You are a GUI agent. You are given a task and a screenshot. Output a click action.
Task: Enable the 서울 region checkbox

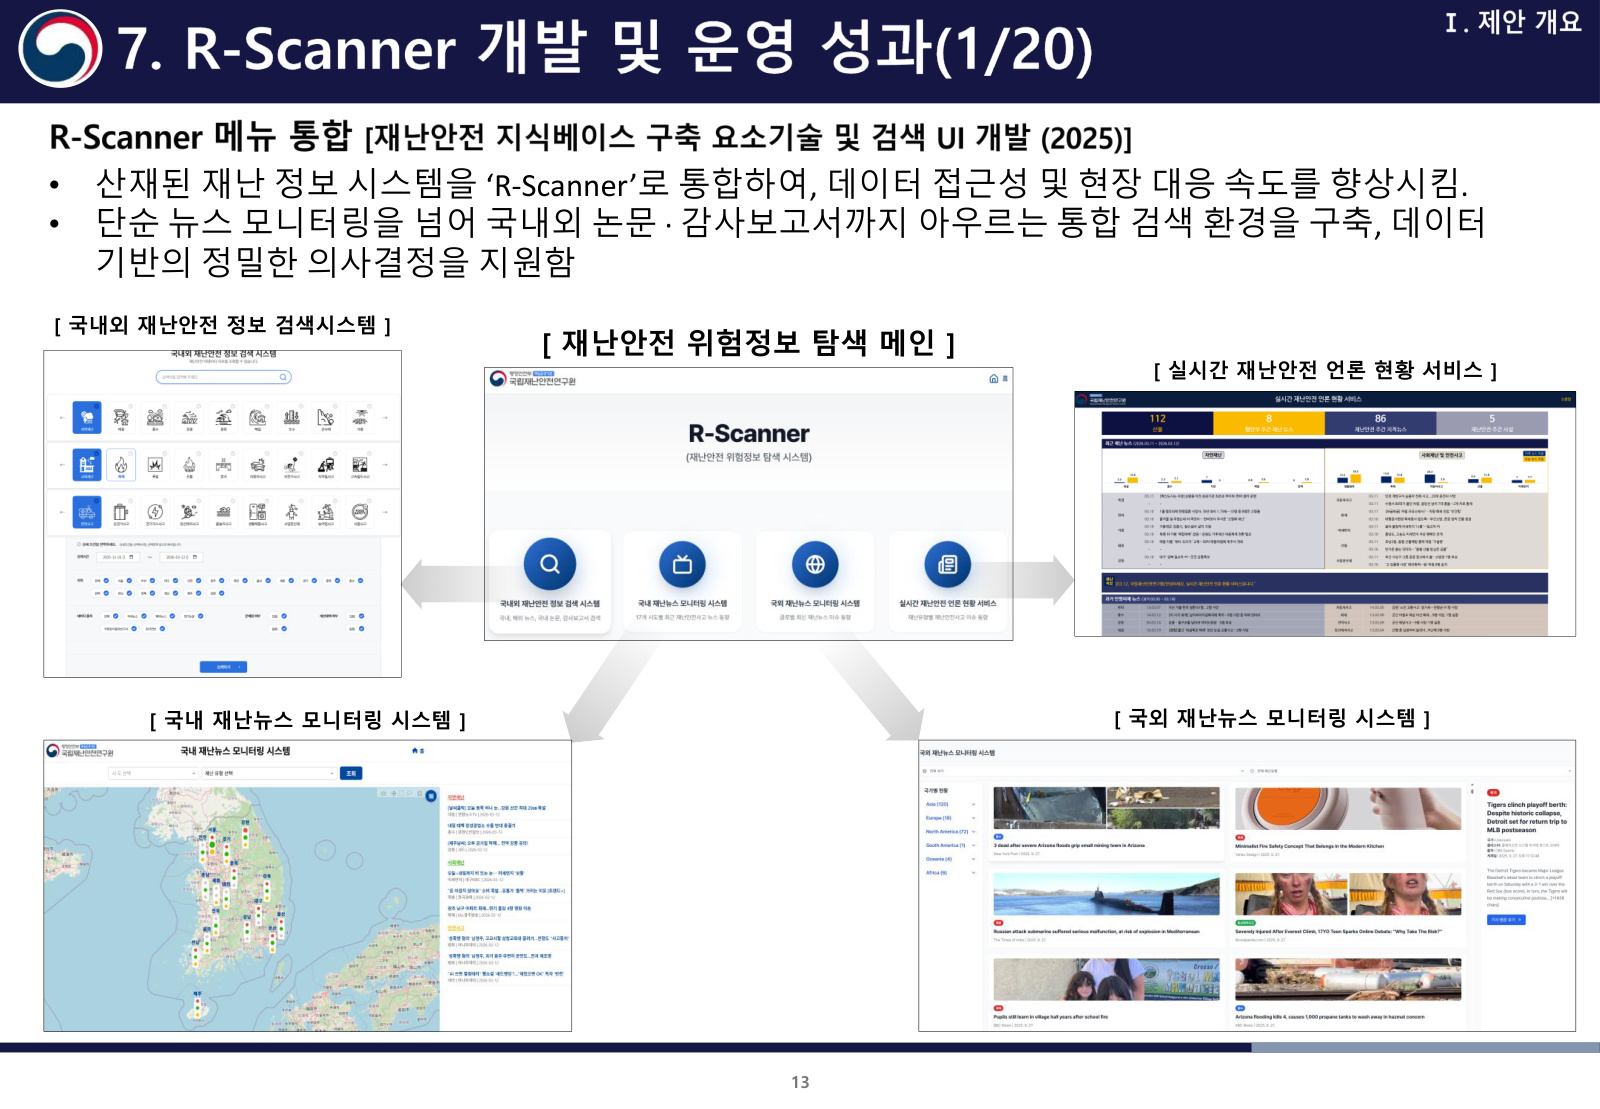tap(130, 581)
